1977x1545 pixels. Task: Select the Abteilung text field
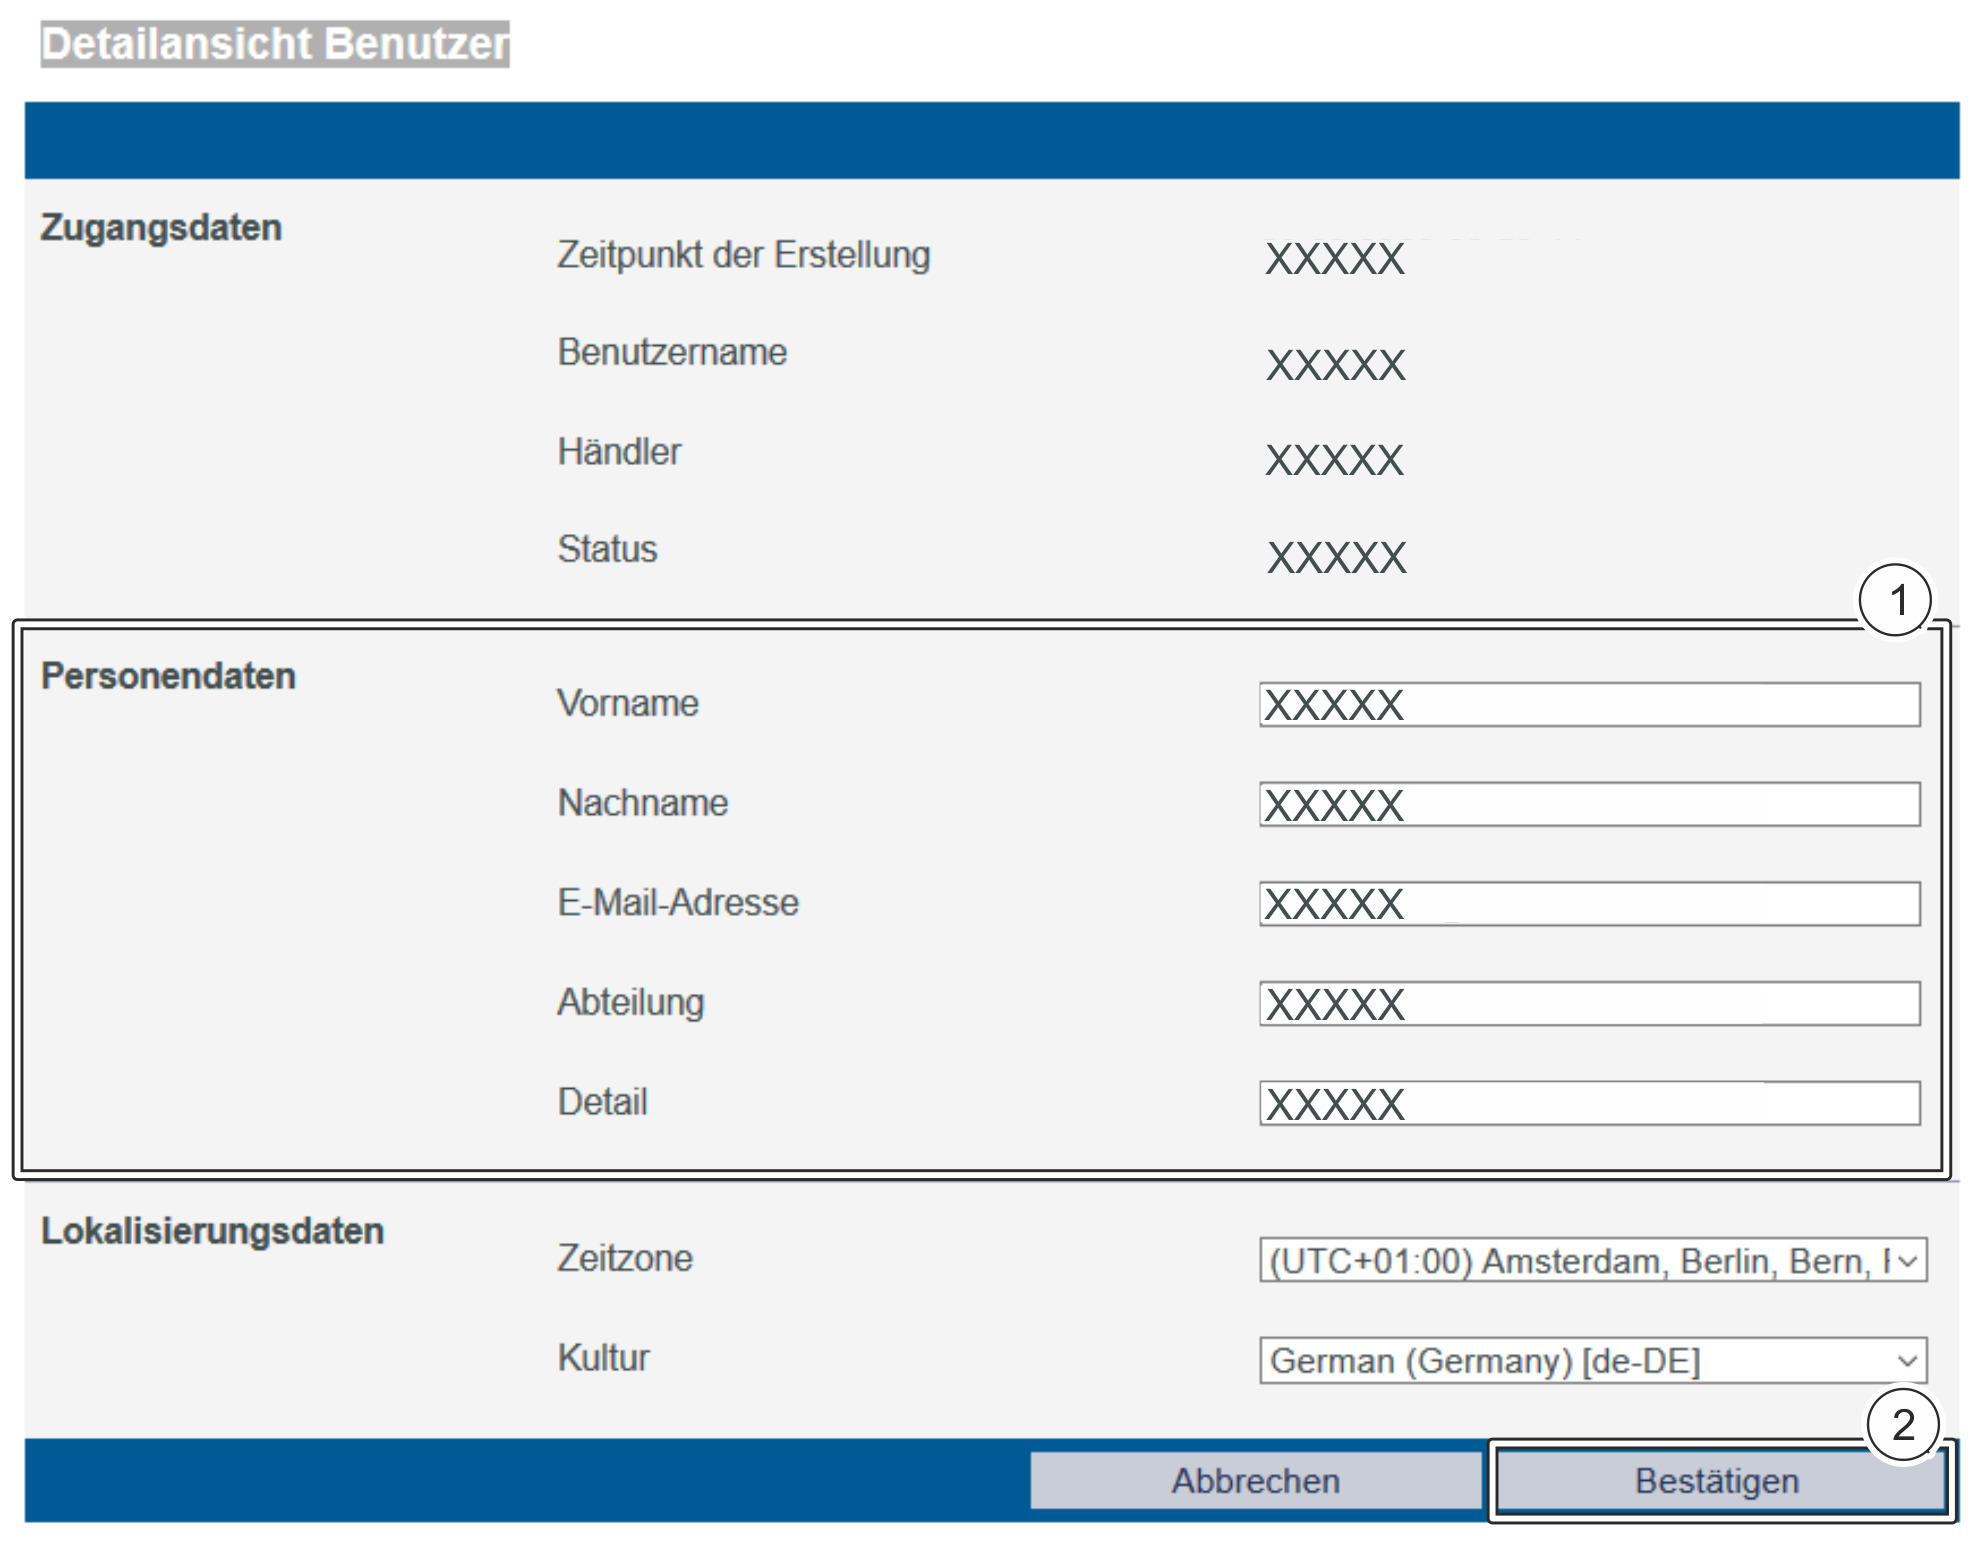[1588, 1004]
